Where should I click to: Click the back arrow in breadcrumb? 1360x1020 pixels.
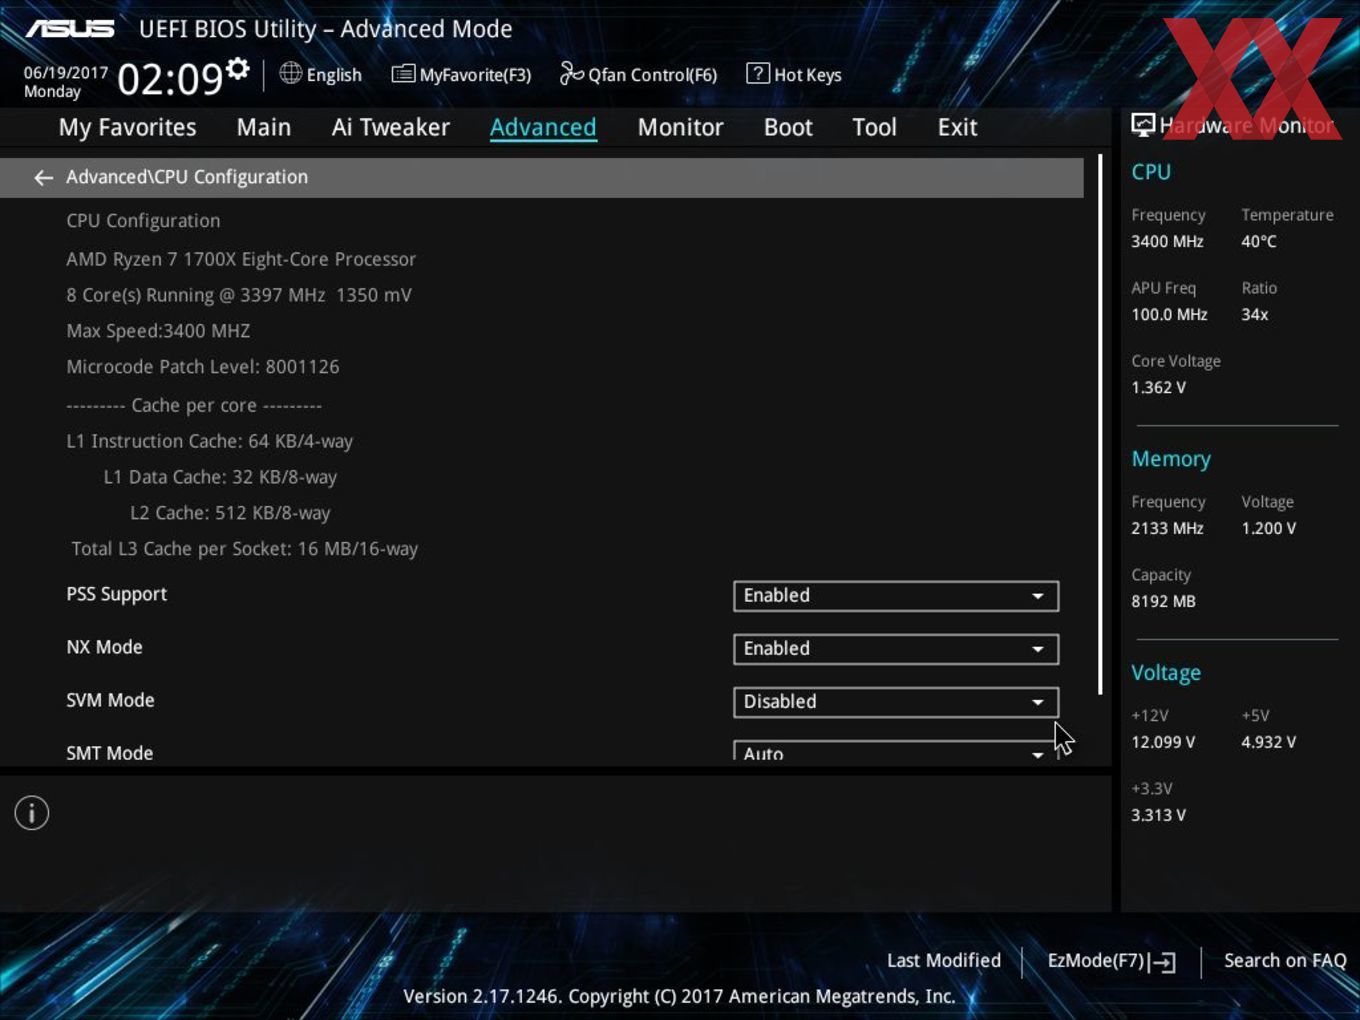43,178
